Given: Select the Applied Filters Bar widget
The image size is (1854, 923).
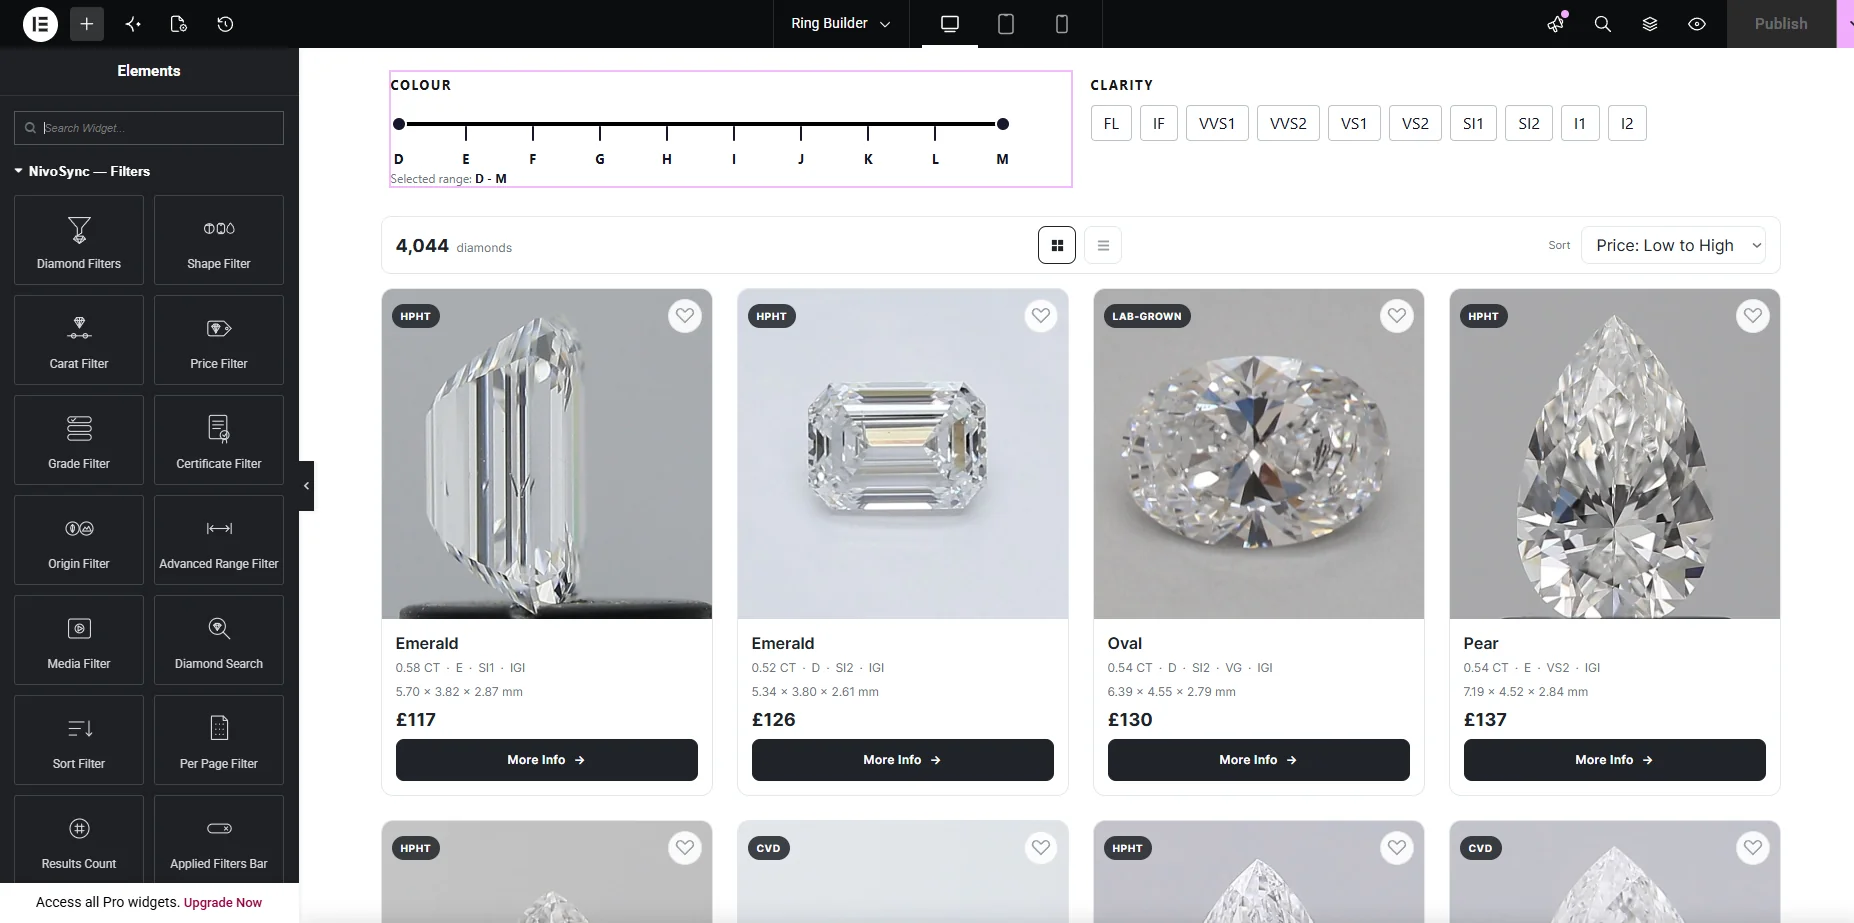Looking at the screenshot, I should (x=219, y=839).
